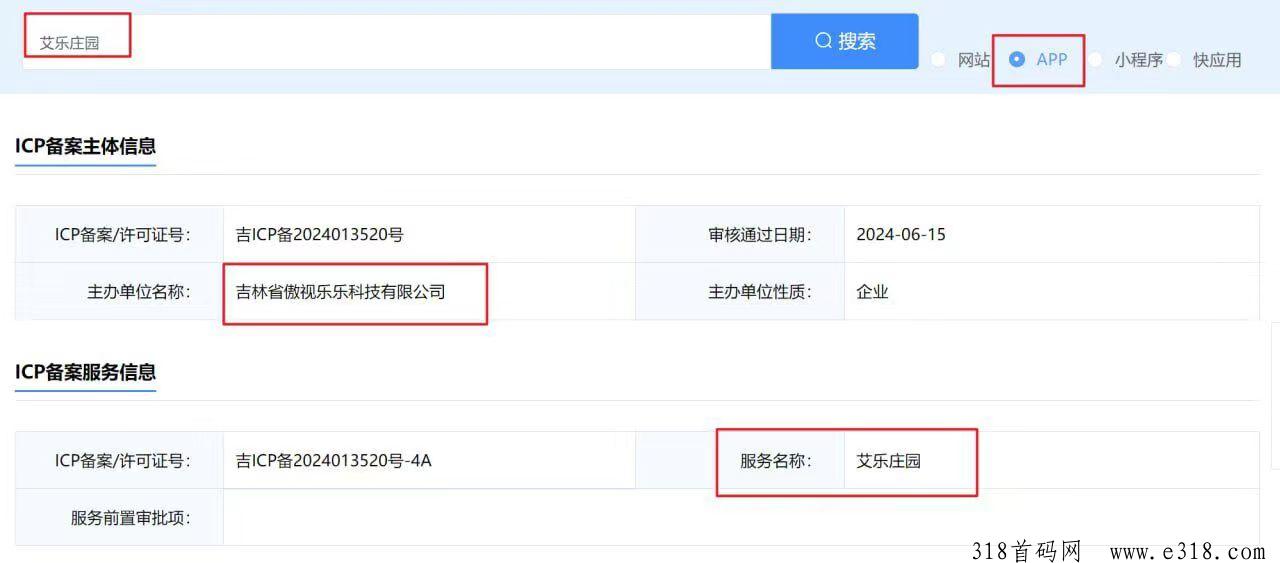Viewport: 1280px width, 563px height.
Task: Select the 网站 radio button
Action: (x=938, y=60)
